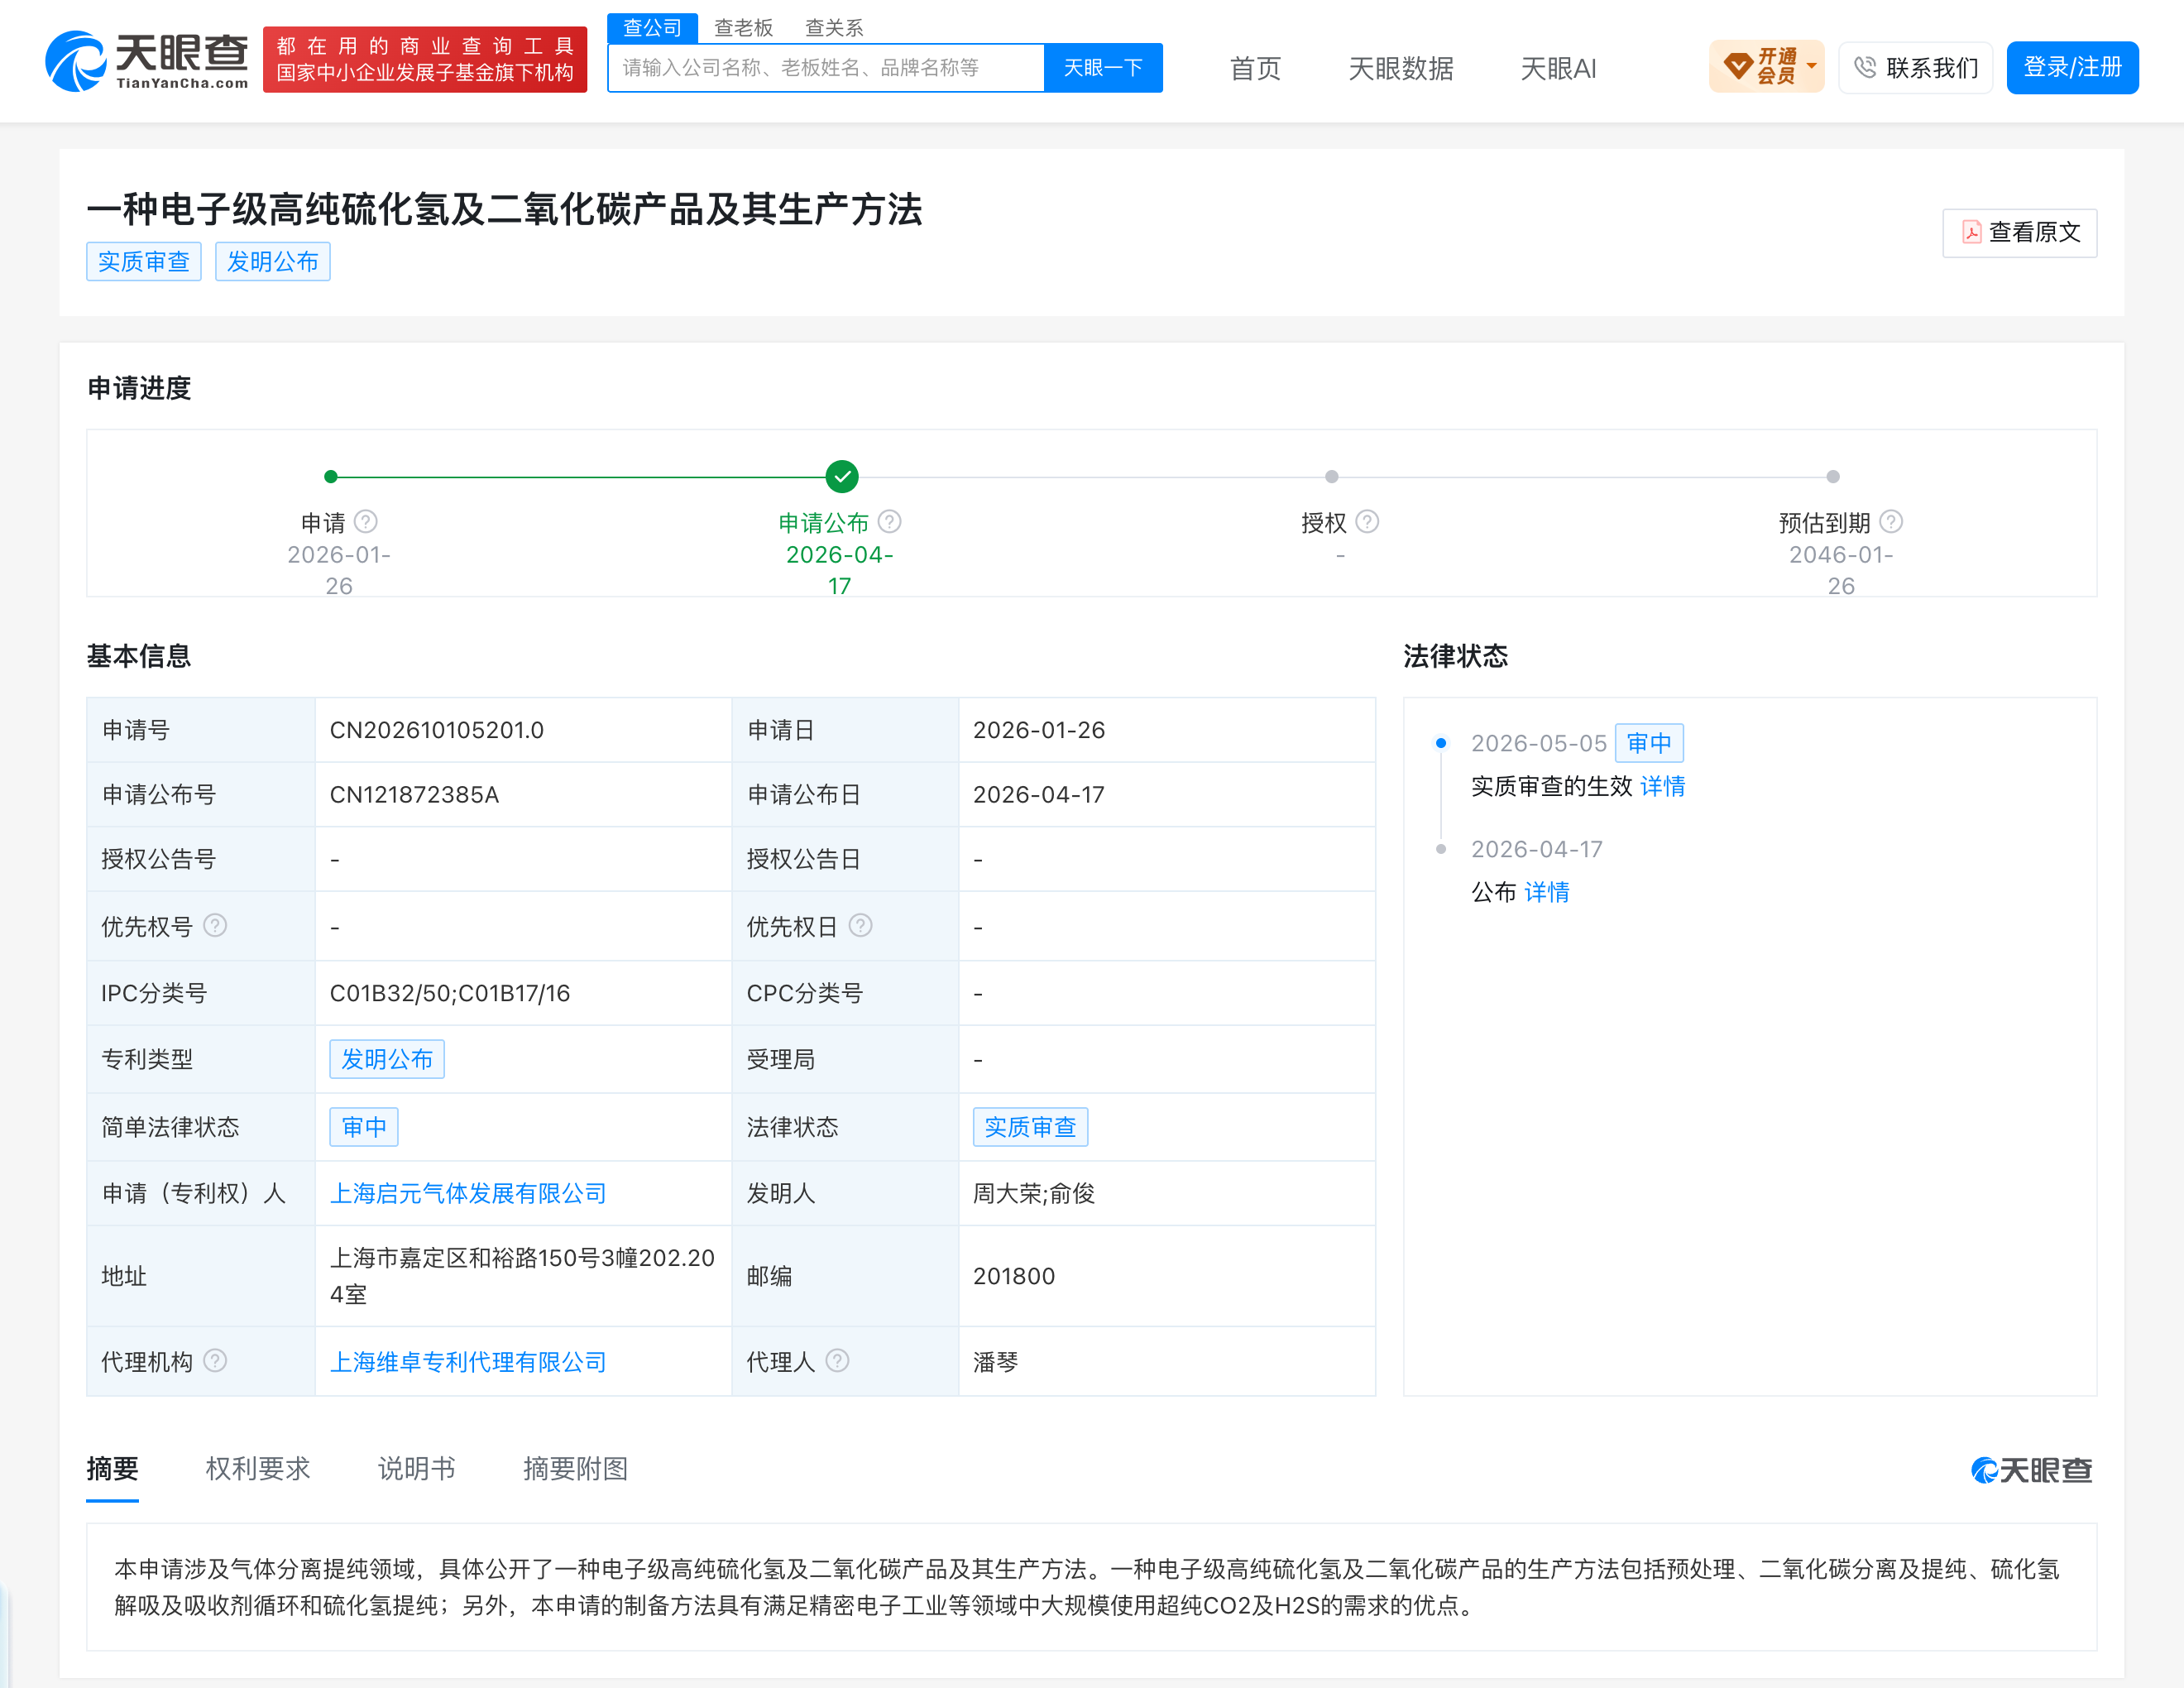This screenshot has height=1688, width=2184.
Task: Click the 申请 start dot on progress line
Action: coord(331,477)
